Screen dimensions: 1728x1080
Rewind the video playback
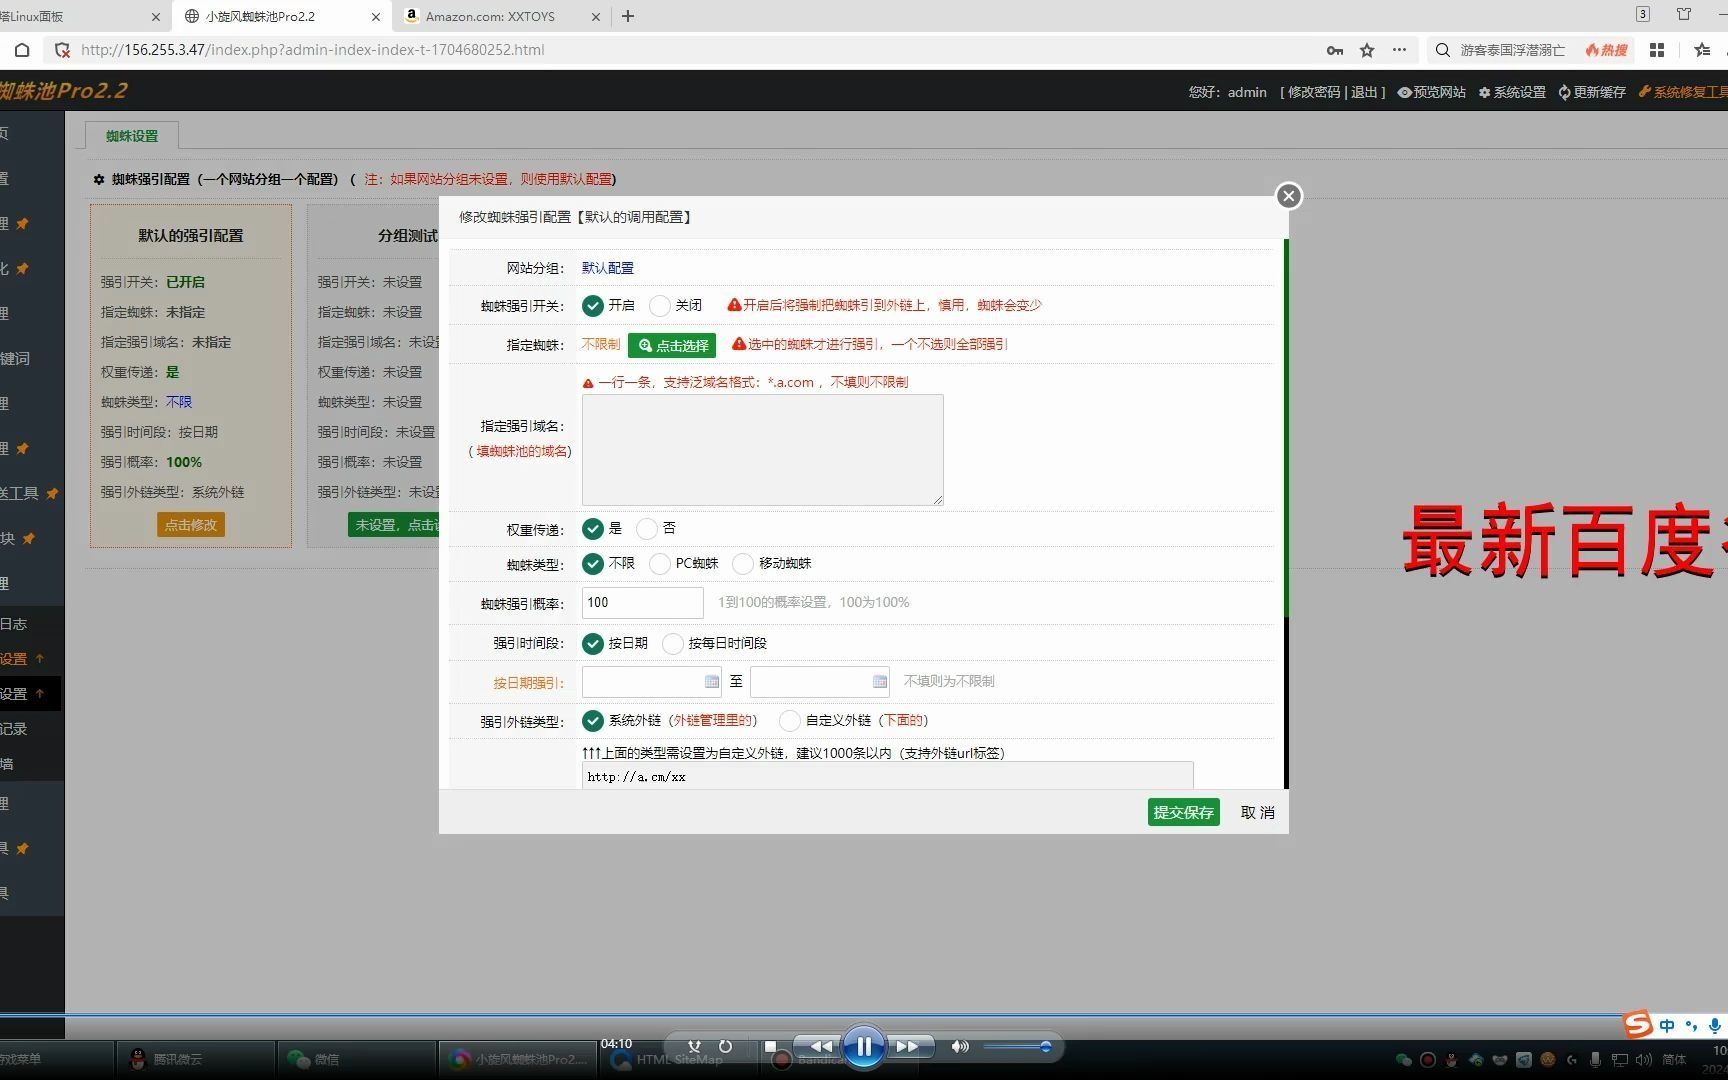[821, 1047]
